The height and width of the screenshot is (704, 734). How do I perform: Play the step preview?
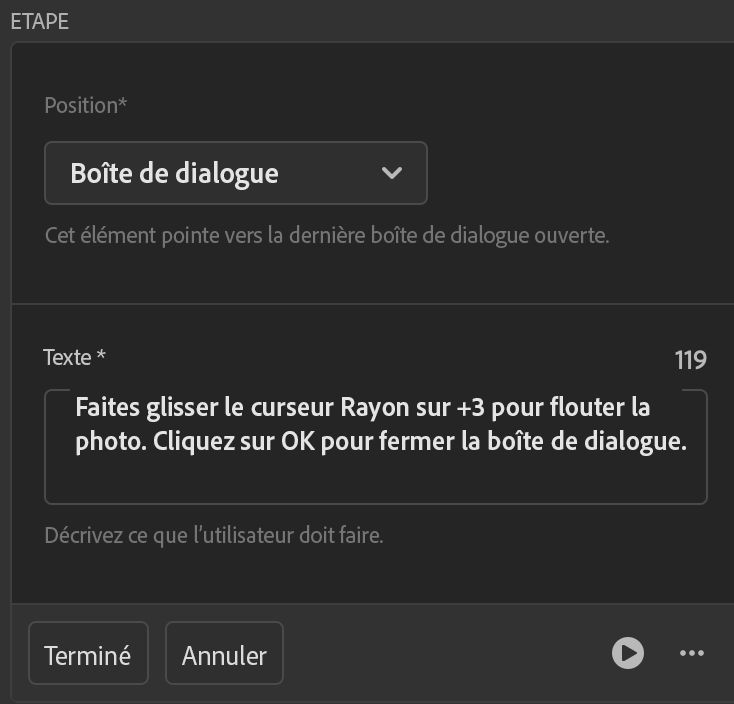tap(628, 654)
